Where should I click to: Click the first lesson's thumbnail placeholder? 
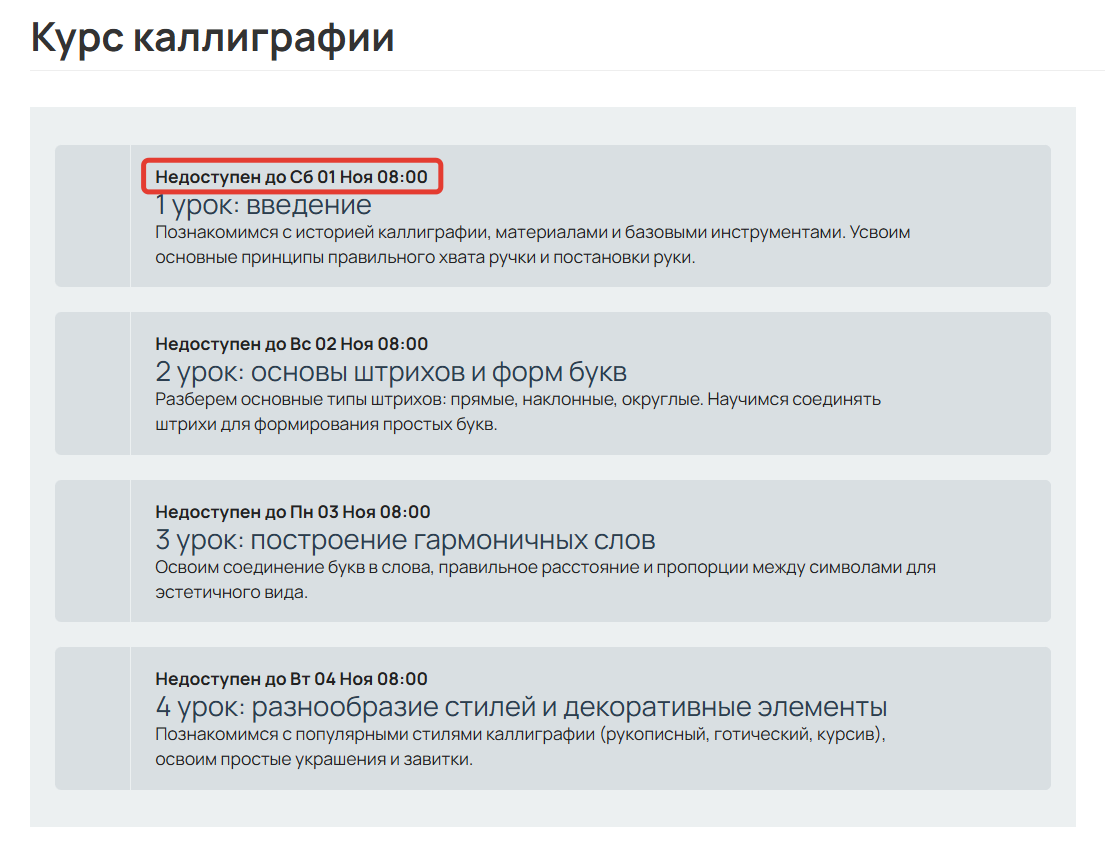click(x=92, y=213)
